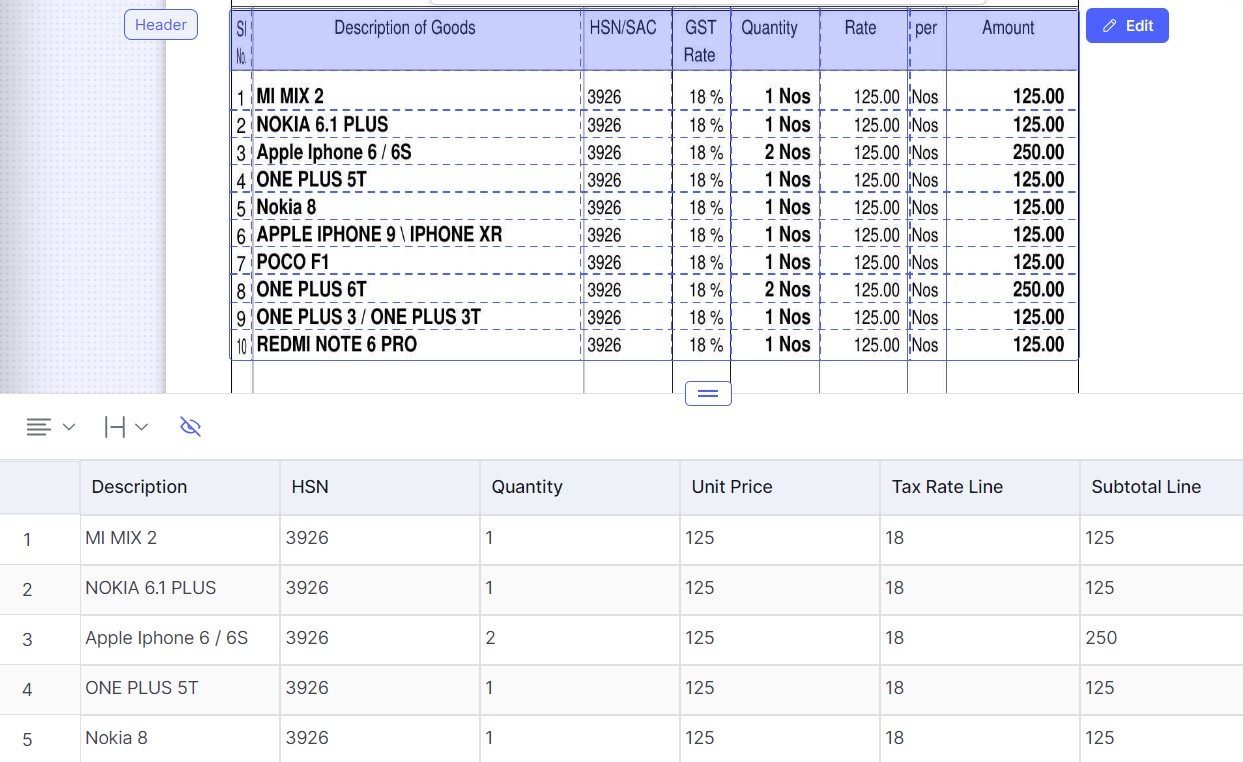The height and width of the screenshot is (762, 1243).
Task: Select the Quantity column header
Action: click(x=580, y=487)
